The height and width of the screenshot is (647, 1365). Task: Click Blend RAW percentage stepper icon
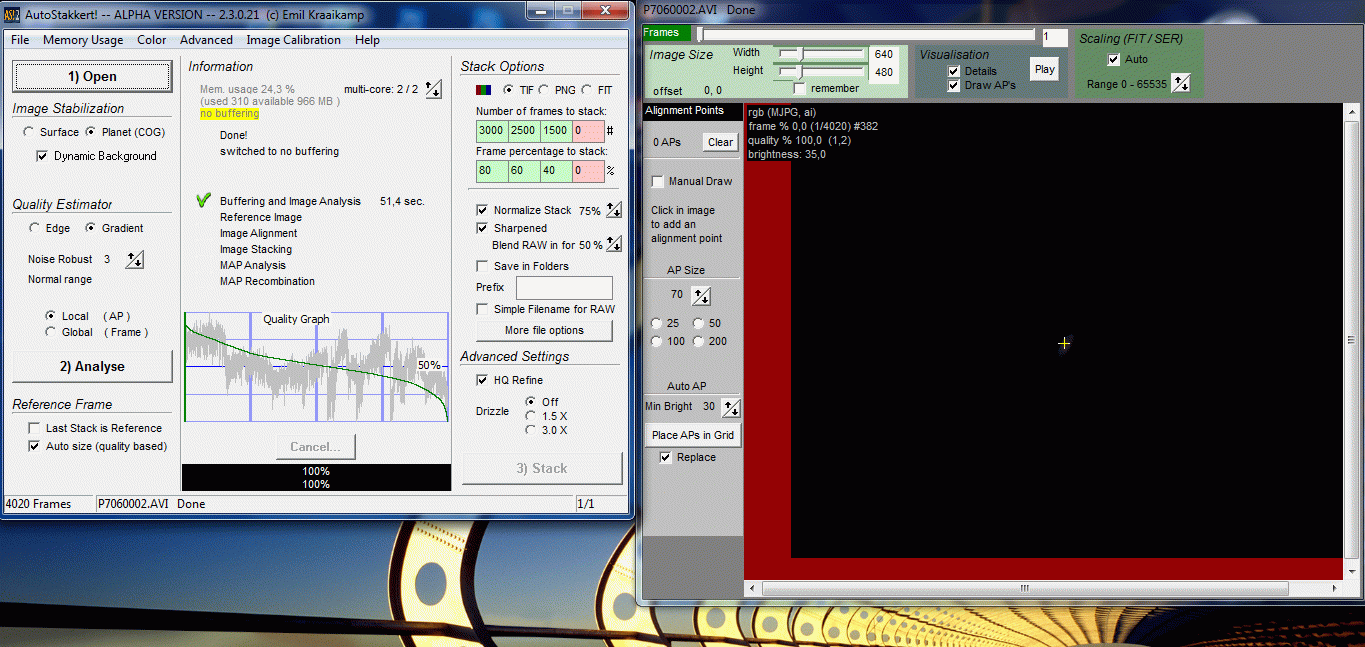tap(614, 245)
